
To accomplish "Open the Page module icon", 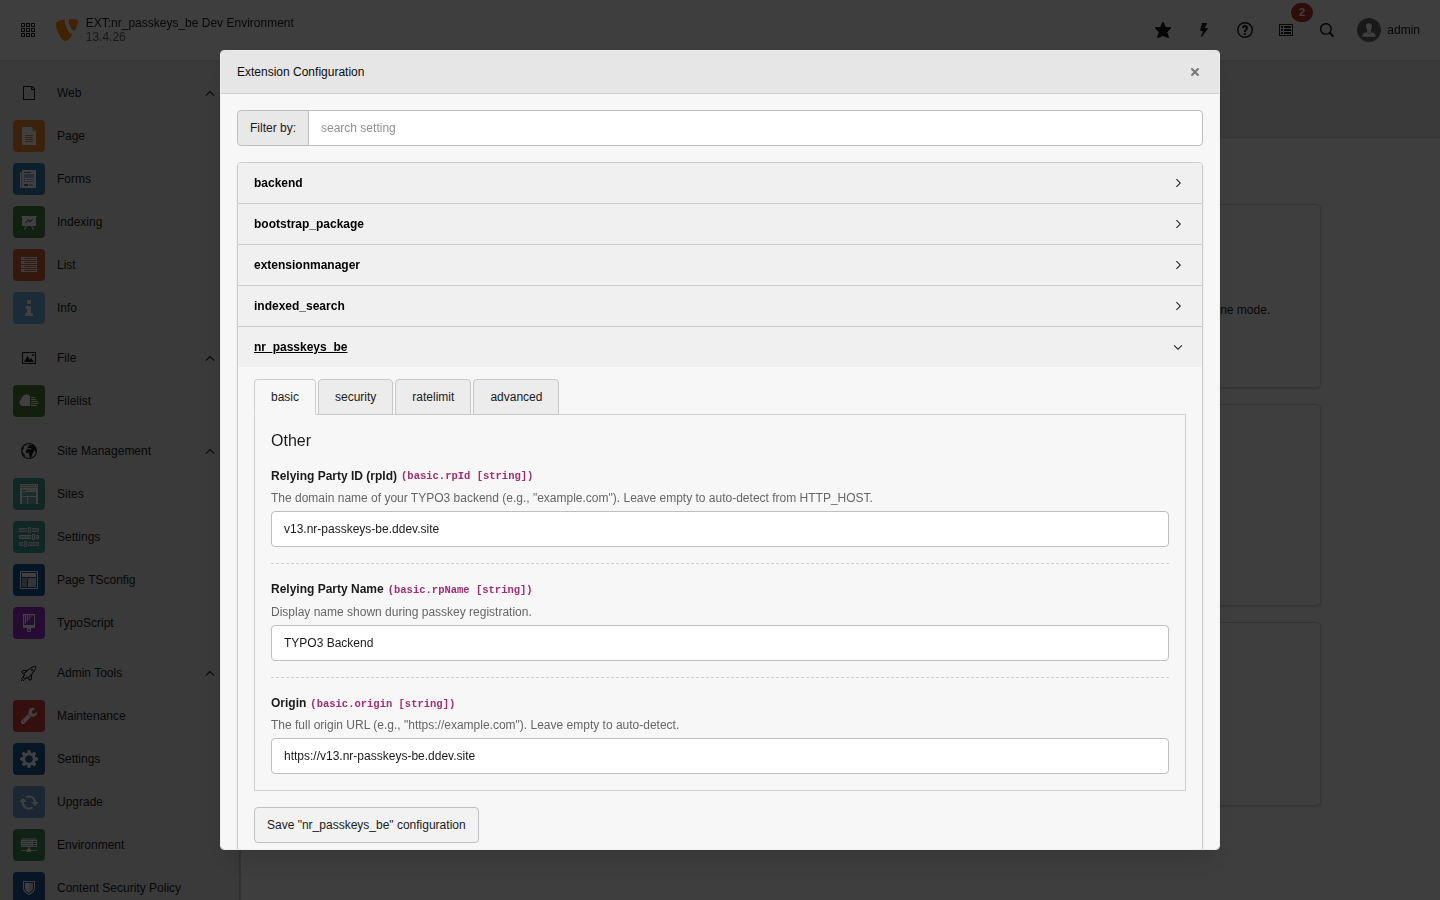I will point(29,136).
